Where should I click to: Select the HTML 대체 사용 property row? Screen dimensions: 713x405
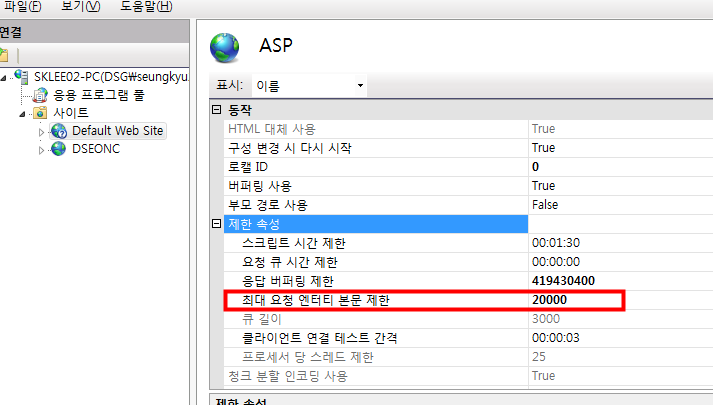tap(376, 129)
